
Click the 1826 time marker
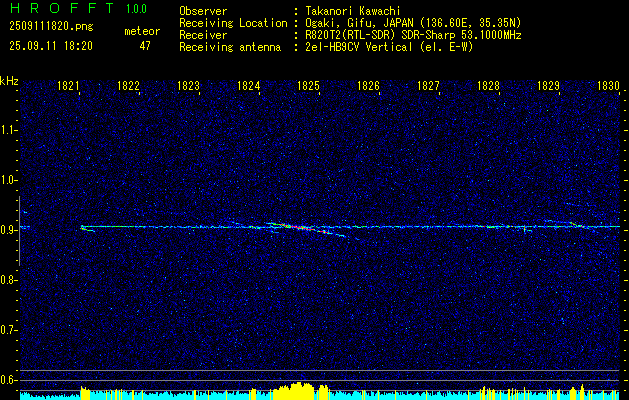368,86
